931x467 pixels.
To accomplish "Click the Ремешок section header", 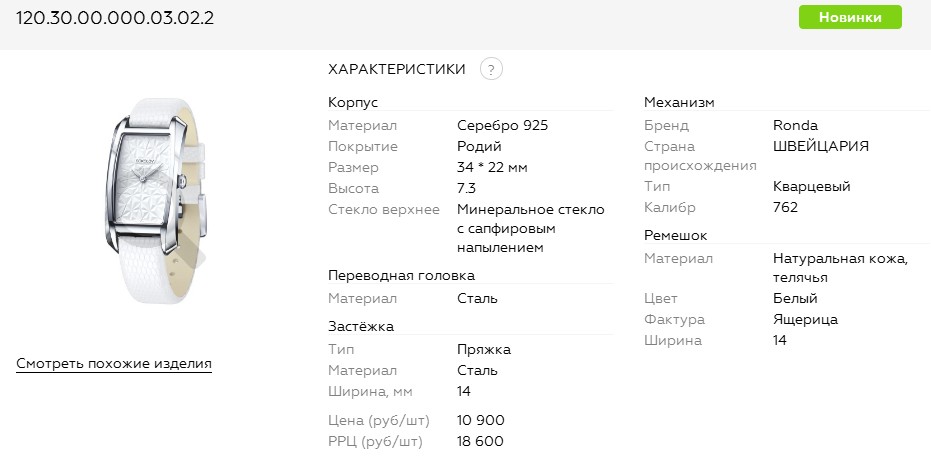I will pyautogui.click(x=675, y=236).
